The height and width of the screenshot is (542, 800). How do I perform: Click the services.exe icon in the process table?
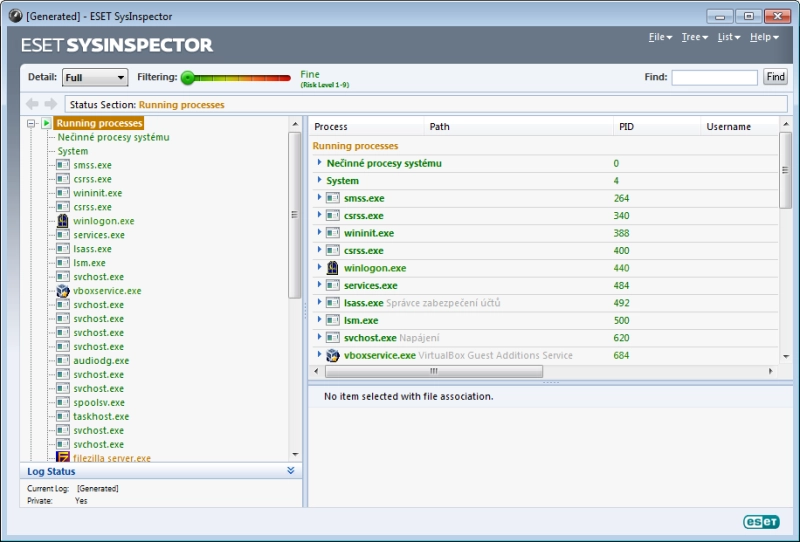[333, 285]
